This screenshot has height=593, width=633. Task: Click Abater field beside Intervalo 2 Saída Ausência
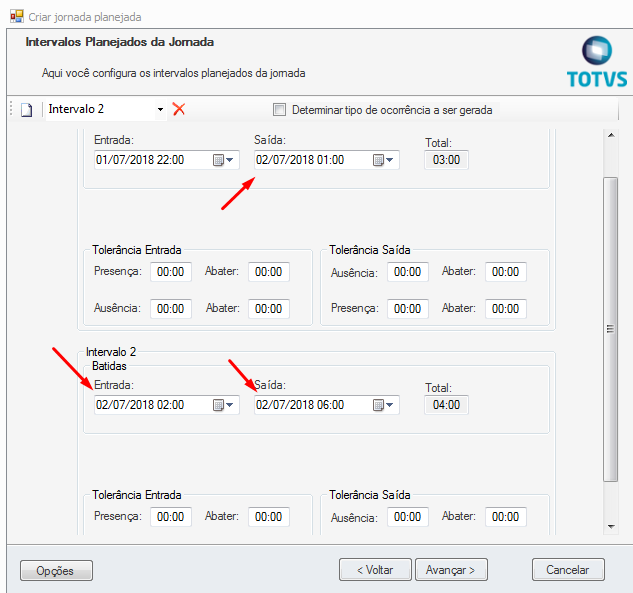pos(506,517)
